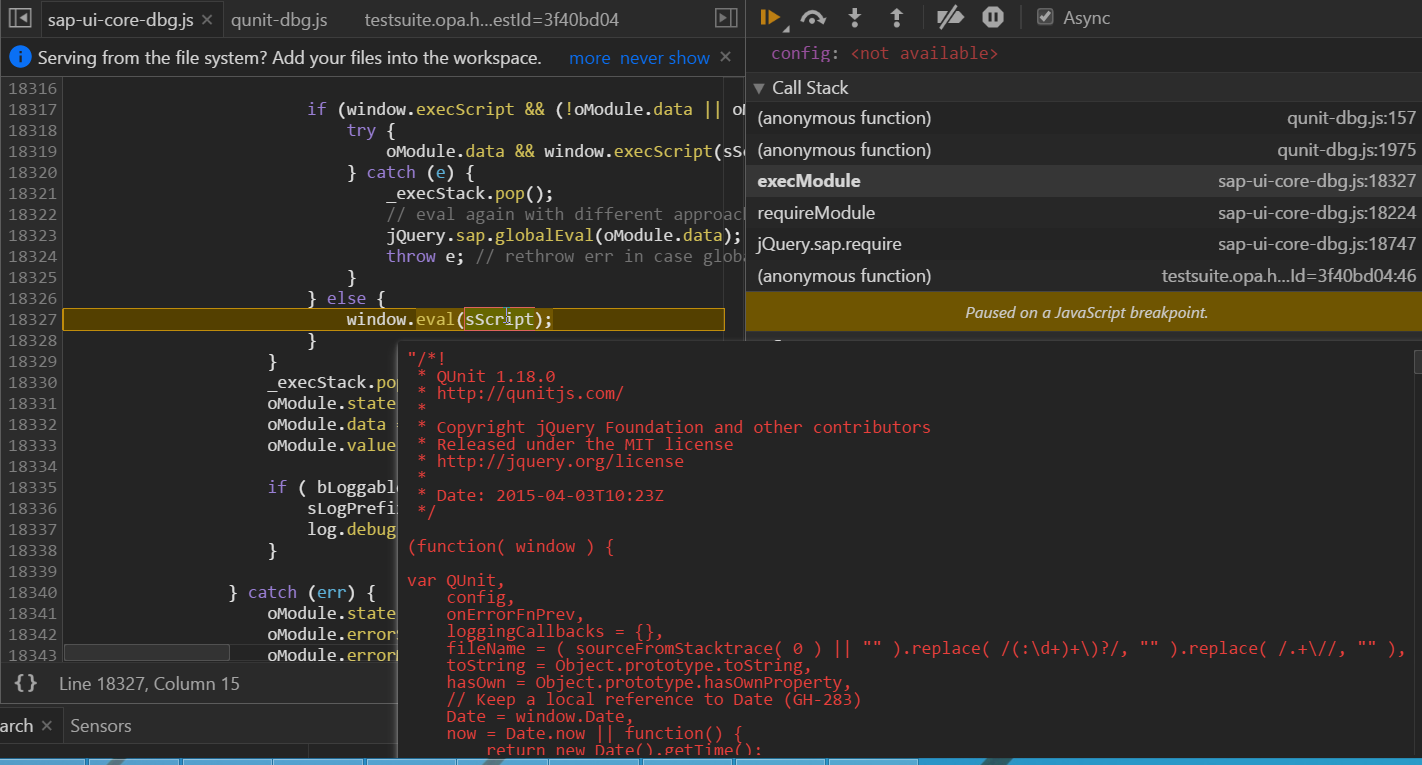1422x765 pixels.
Task: Select the qunit-dbg.js:157 anonymous function frame
Action: point(1086,118)
